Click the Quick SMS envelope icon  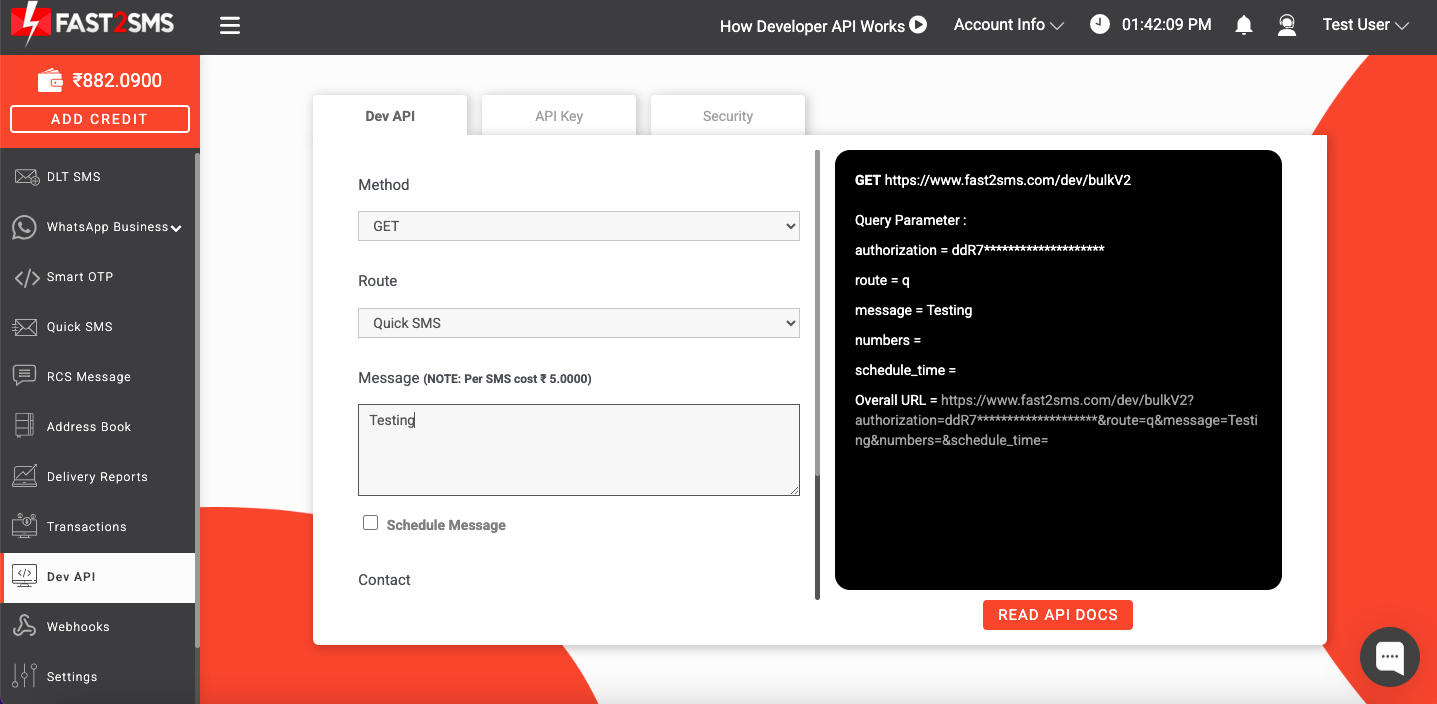click(x=25, y=327)
